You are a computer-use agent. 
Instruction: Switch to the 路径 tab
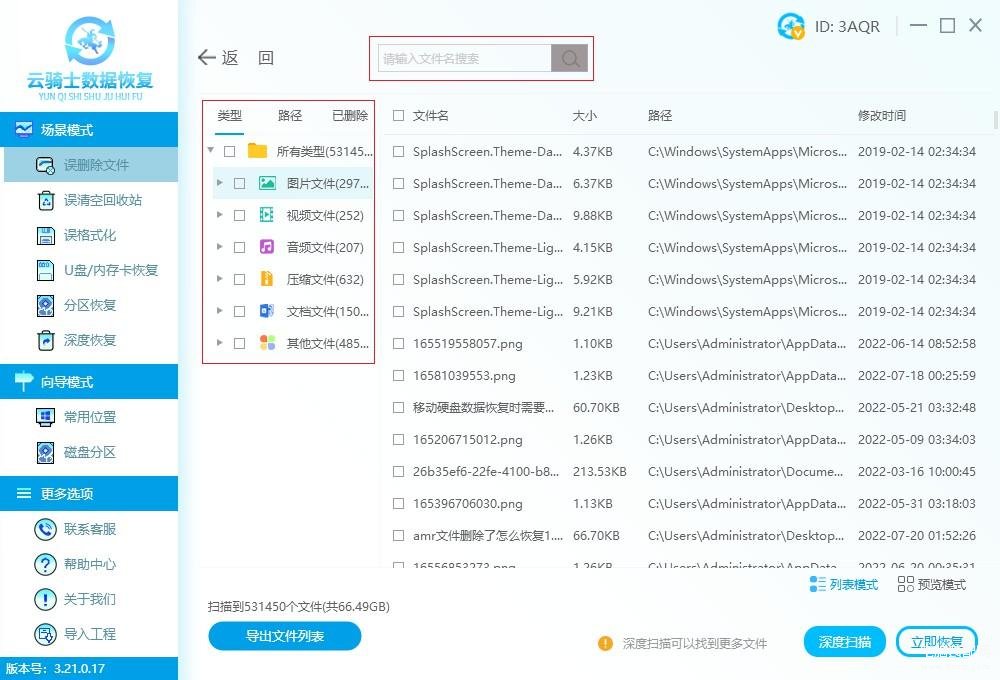click(x=290, y=115)
